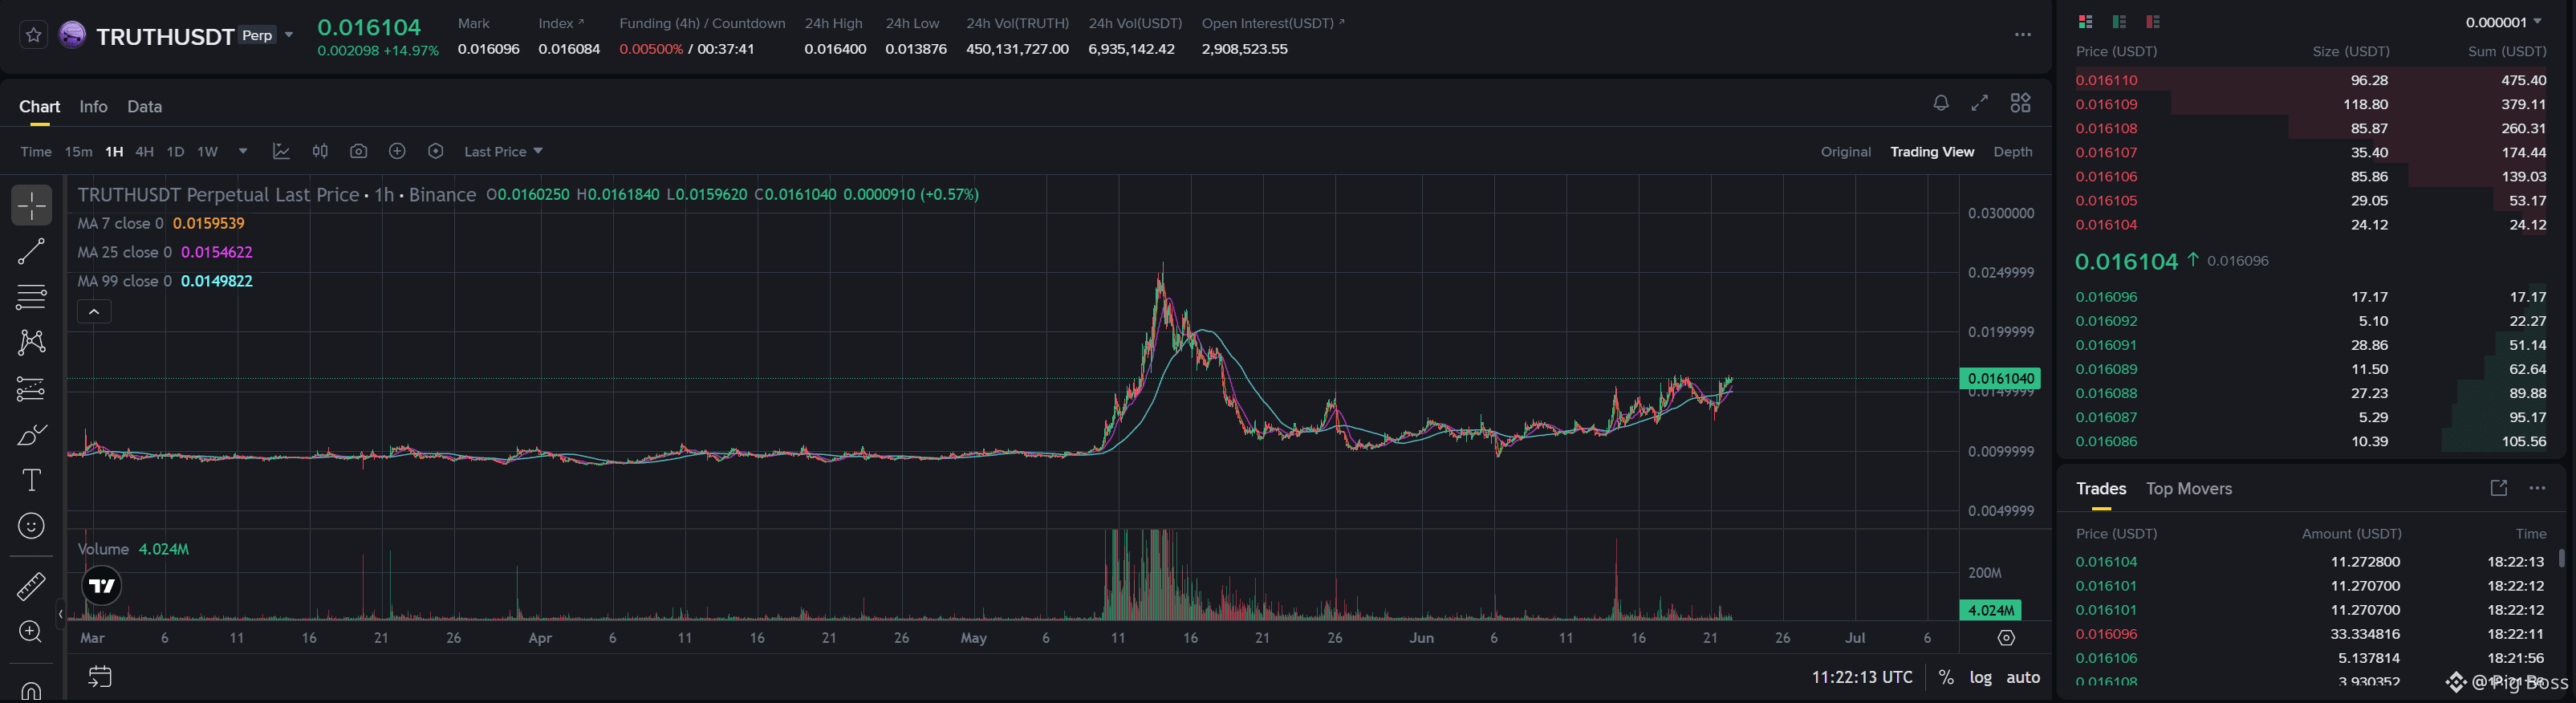Click the MA 99 close indicator legend
This screenshot has width=2576, height=703.
[165, 281]
